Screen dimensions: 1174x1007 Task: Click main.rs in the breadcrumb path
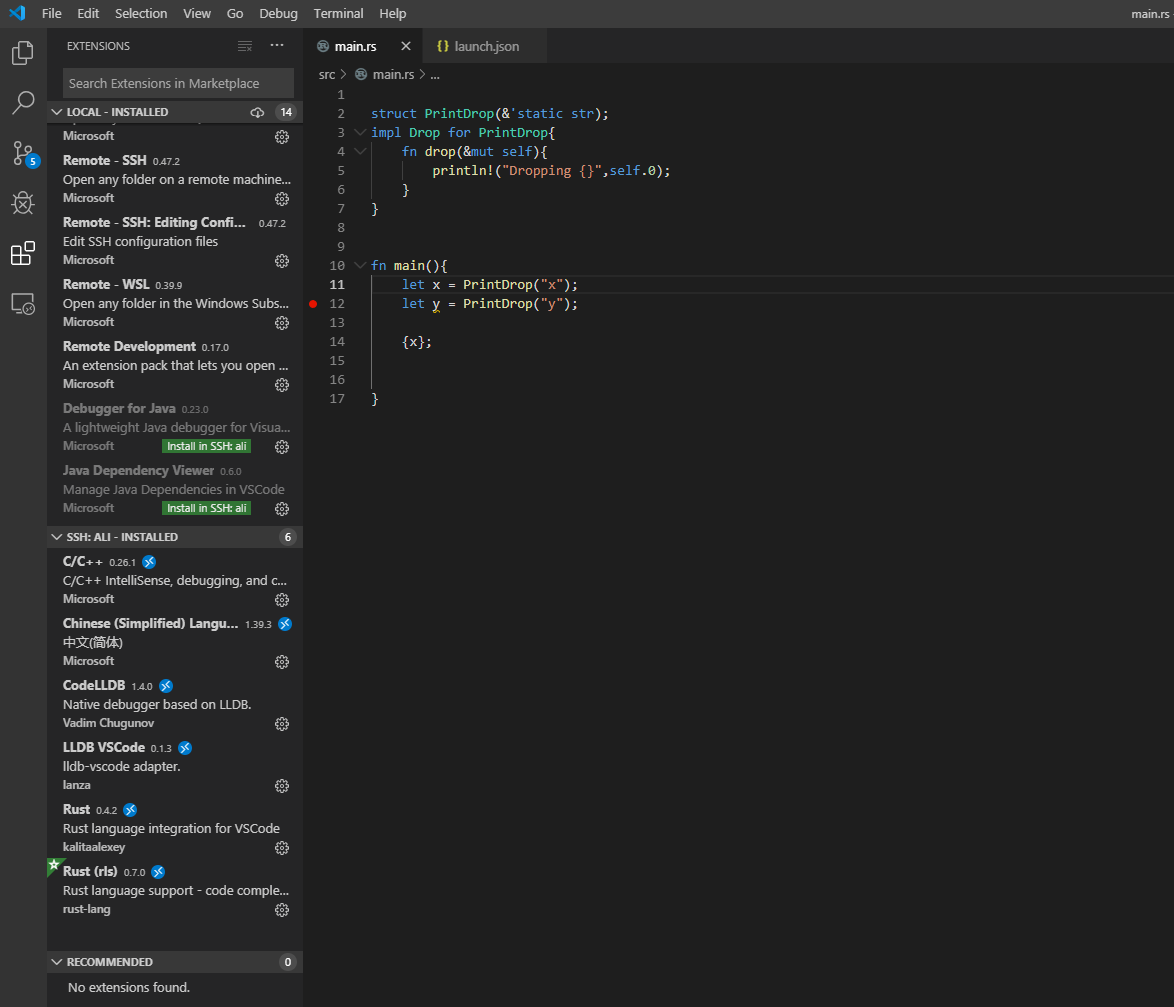[x=393, y=75]
